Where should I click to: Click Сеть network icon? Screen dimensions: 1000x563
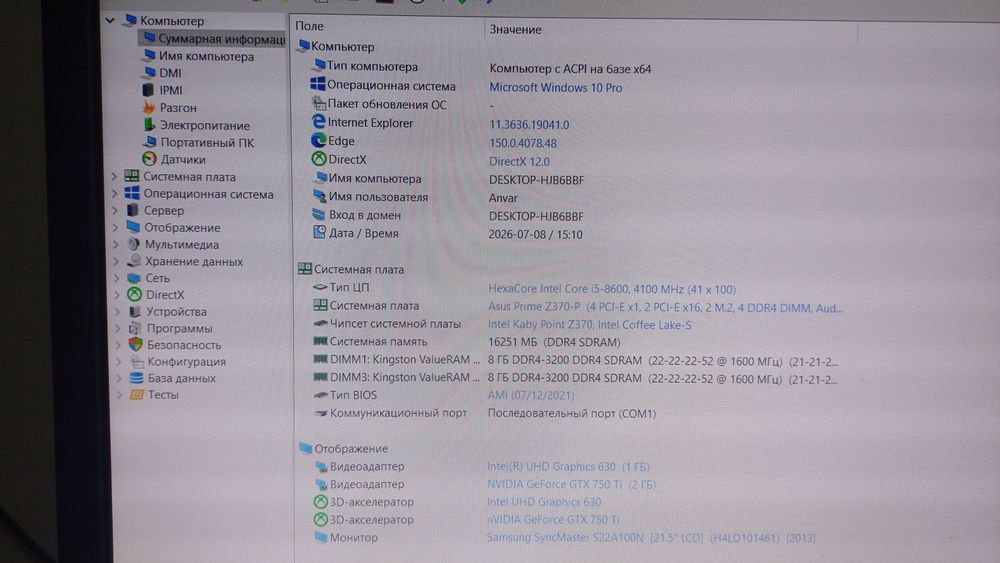point(134,277)
